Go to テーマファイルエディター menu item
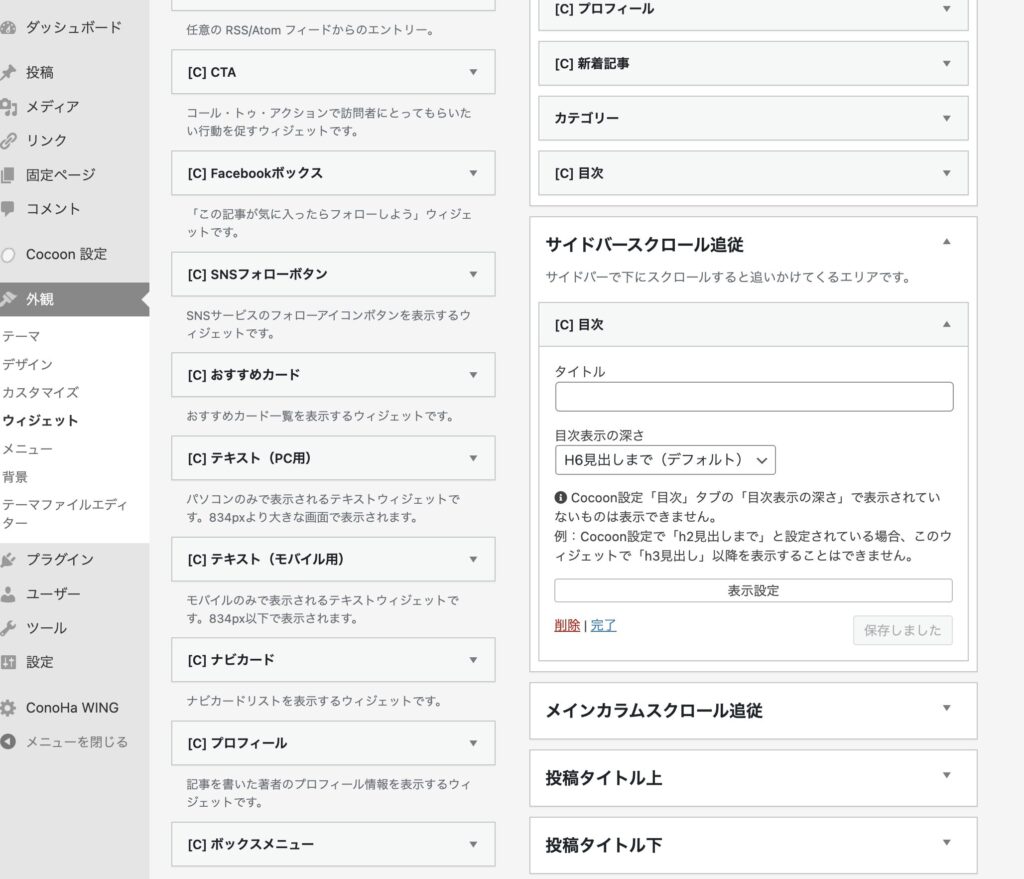Screen dimensions: 1024x879 pyautogui.click(x=64, y=514)
